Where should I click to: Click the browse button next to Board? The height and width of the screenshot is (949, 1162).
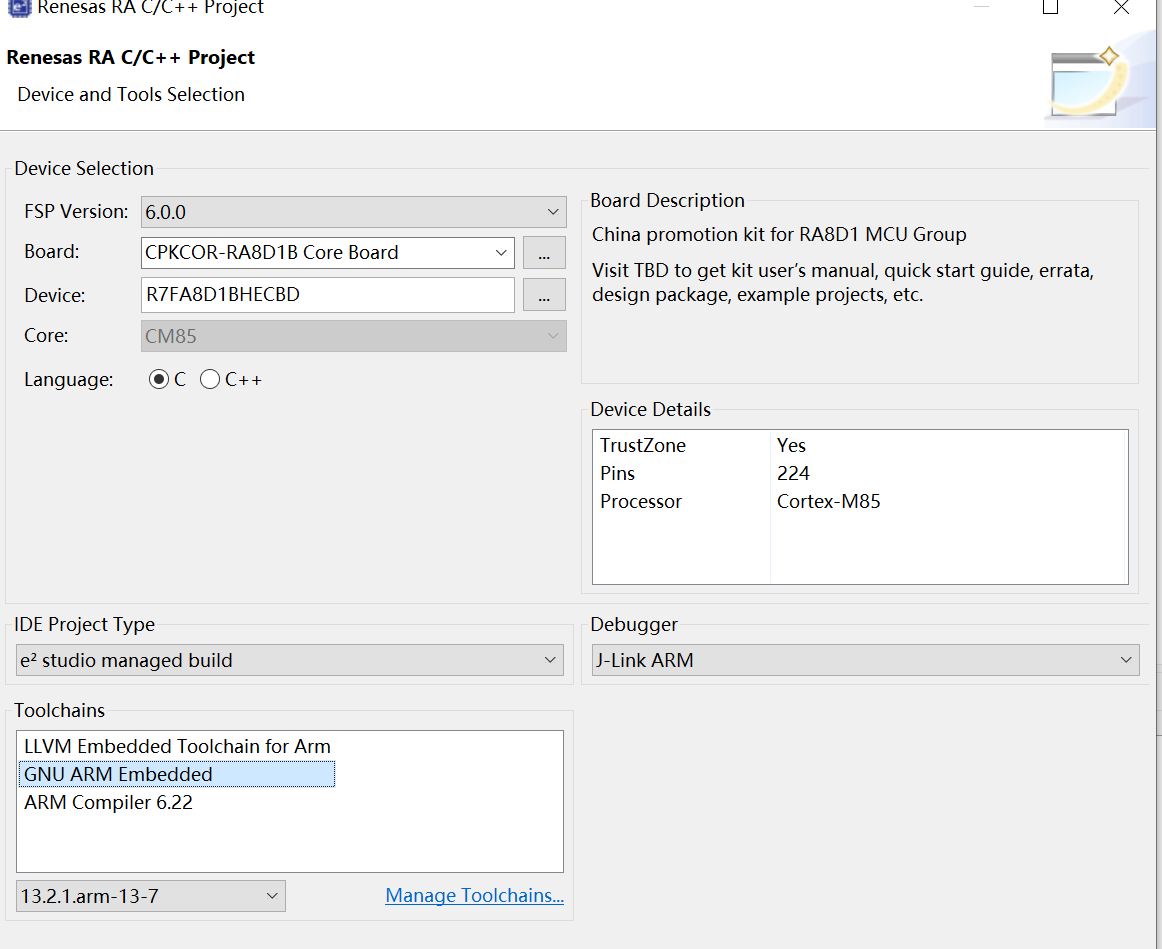[x=544, y=253]
